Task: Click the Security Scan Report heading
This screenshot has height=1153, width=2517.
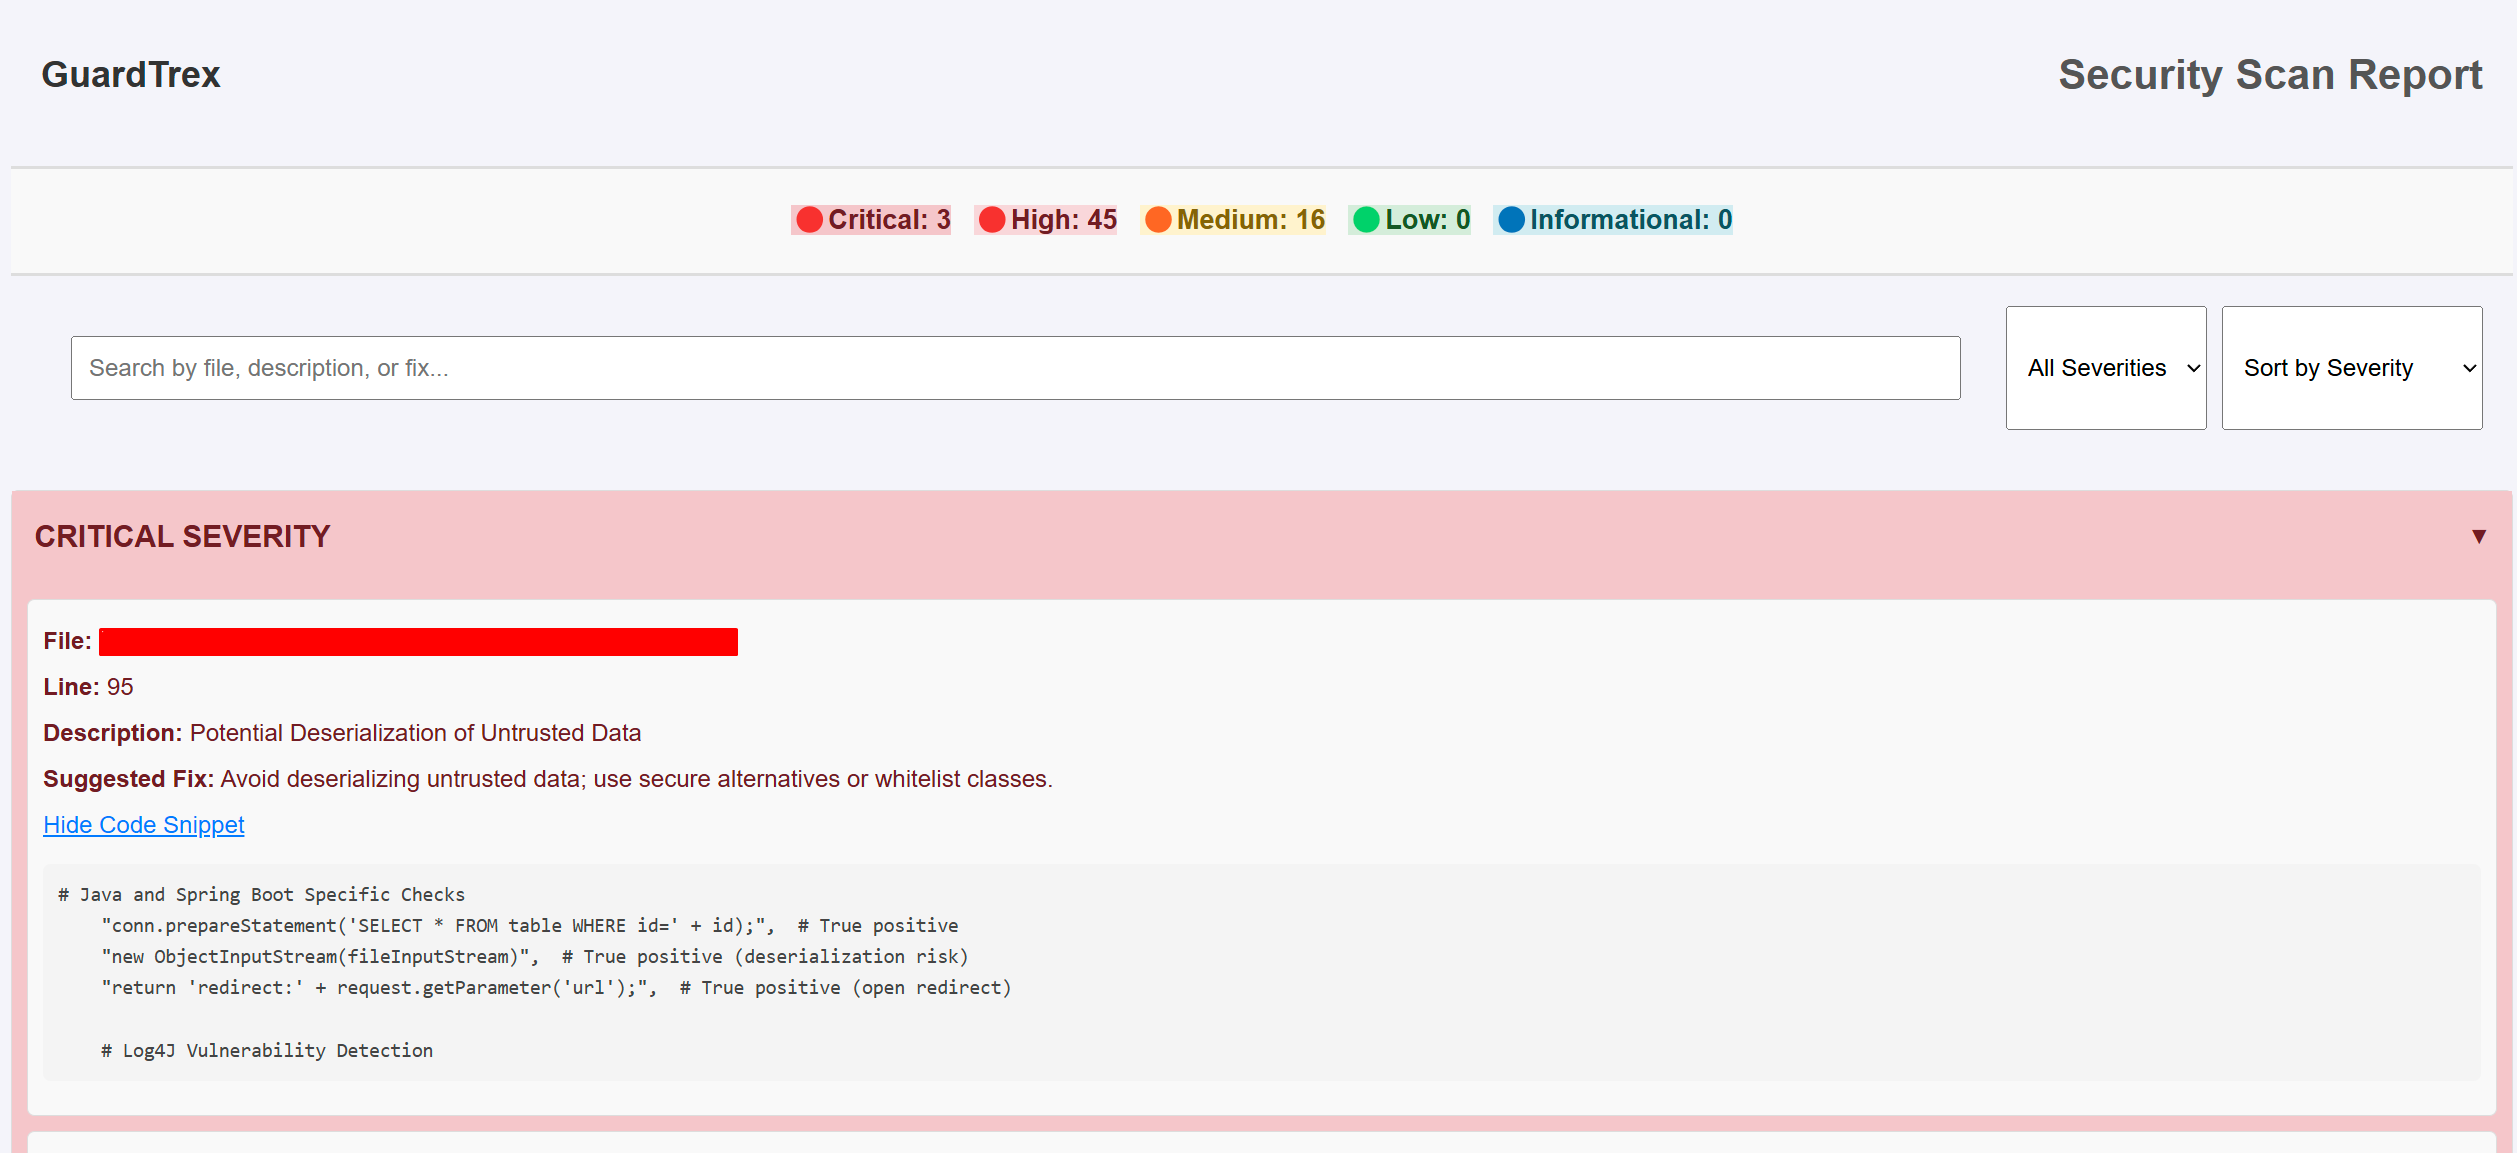Action: [x=2269, y=75]
